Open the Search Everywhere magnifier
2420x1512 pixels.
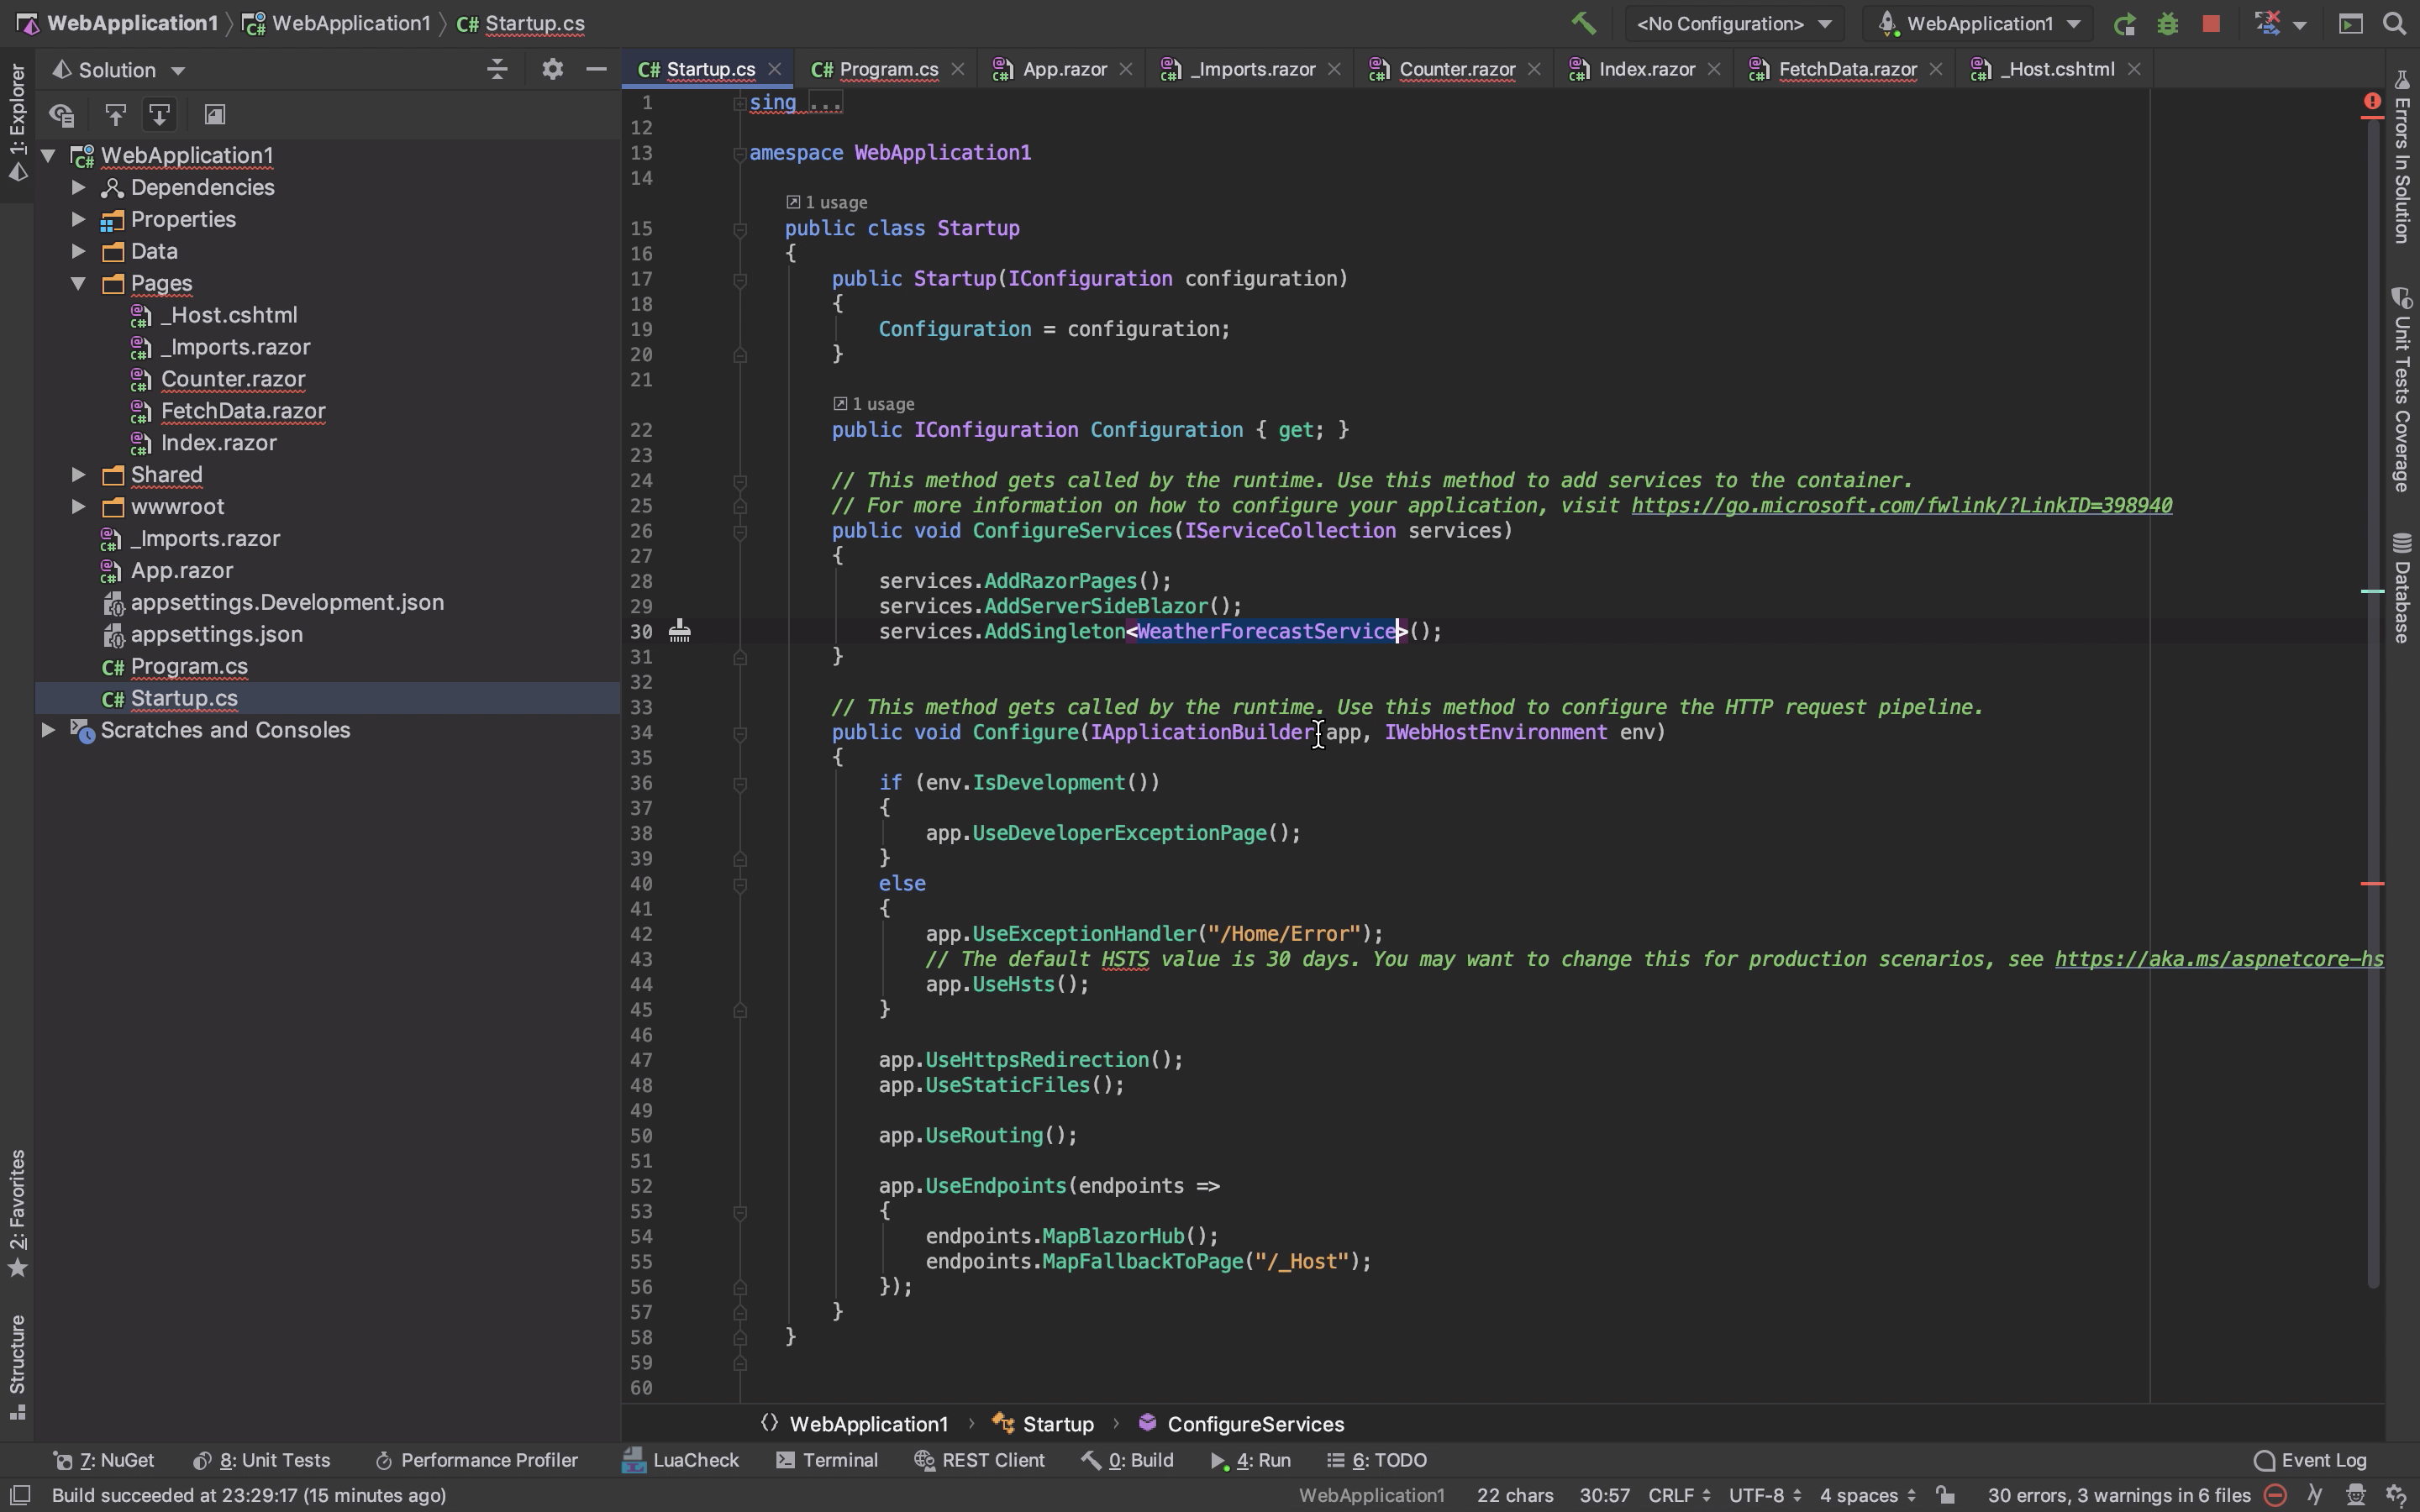[2395, 23]
